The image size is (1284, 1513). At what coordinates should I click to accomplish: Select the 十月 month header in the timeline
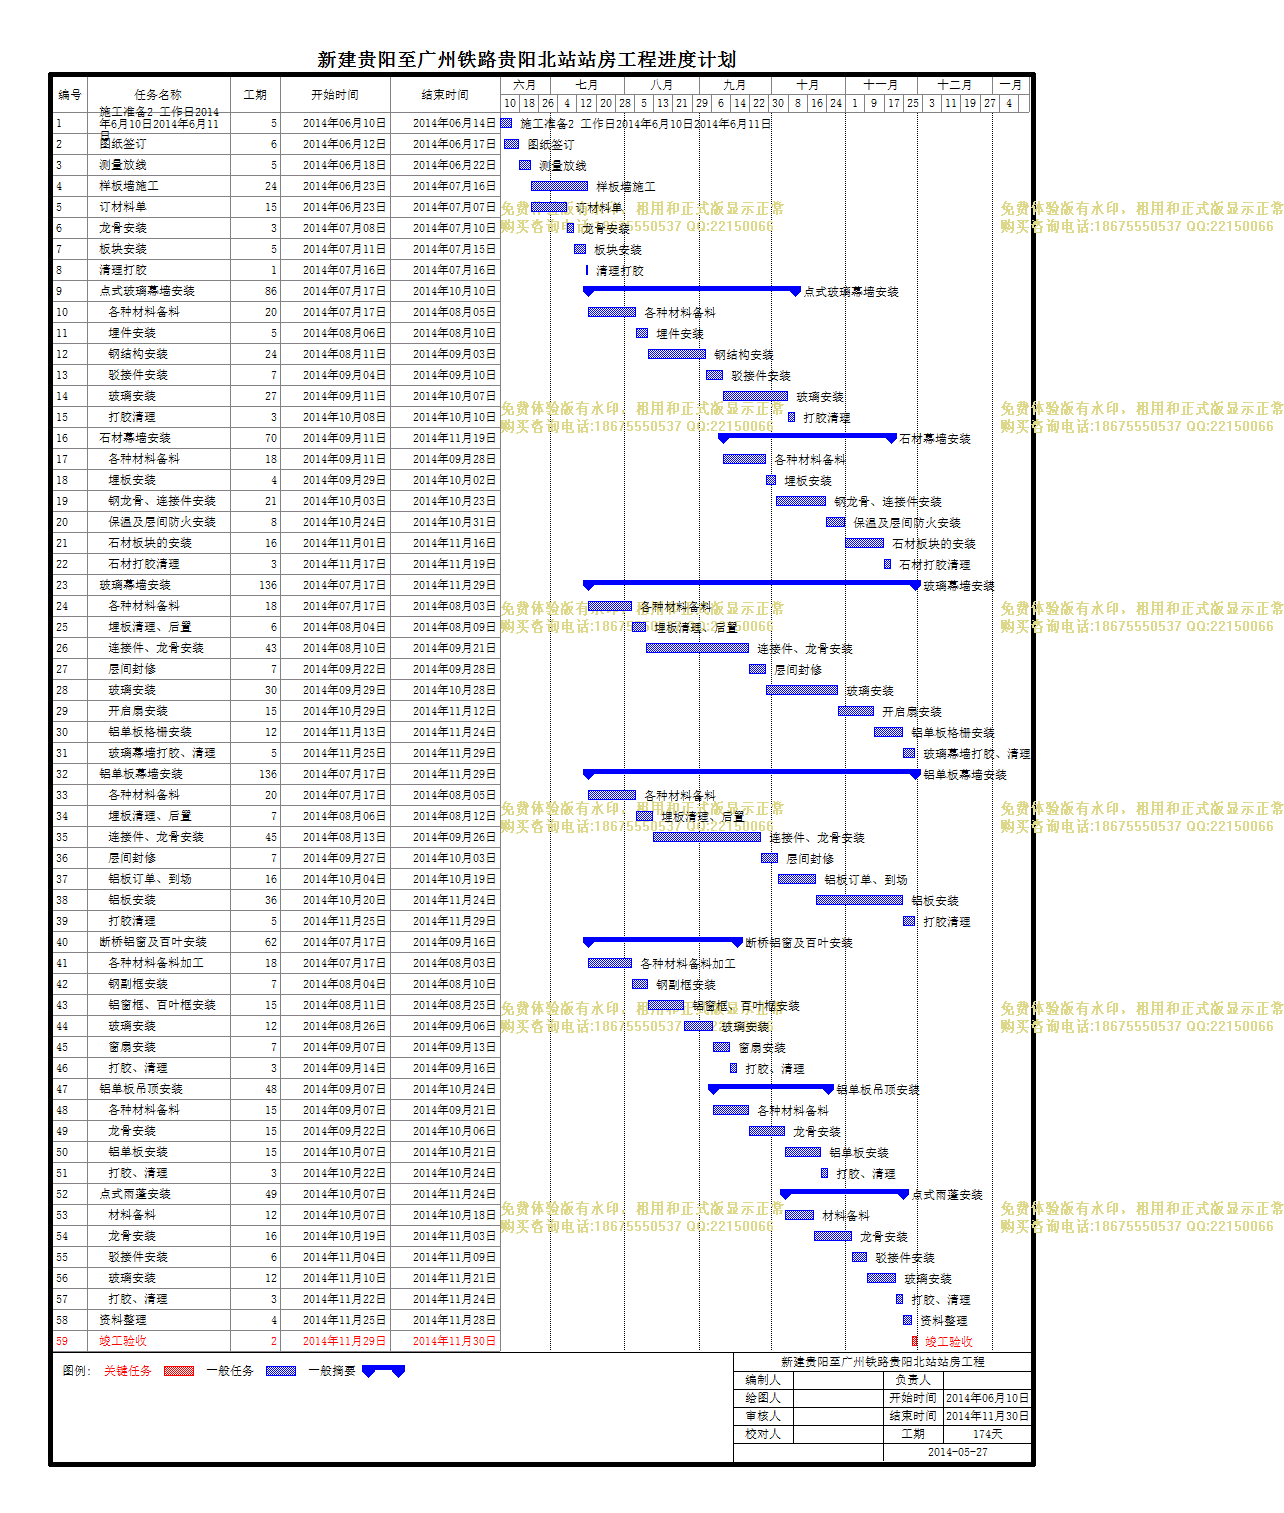(808, 85)
